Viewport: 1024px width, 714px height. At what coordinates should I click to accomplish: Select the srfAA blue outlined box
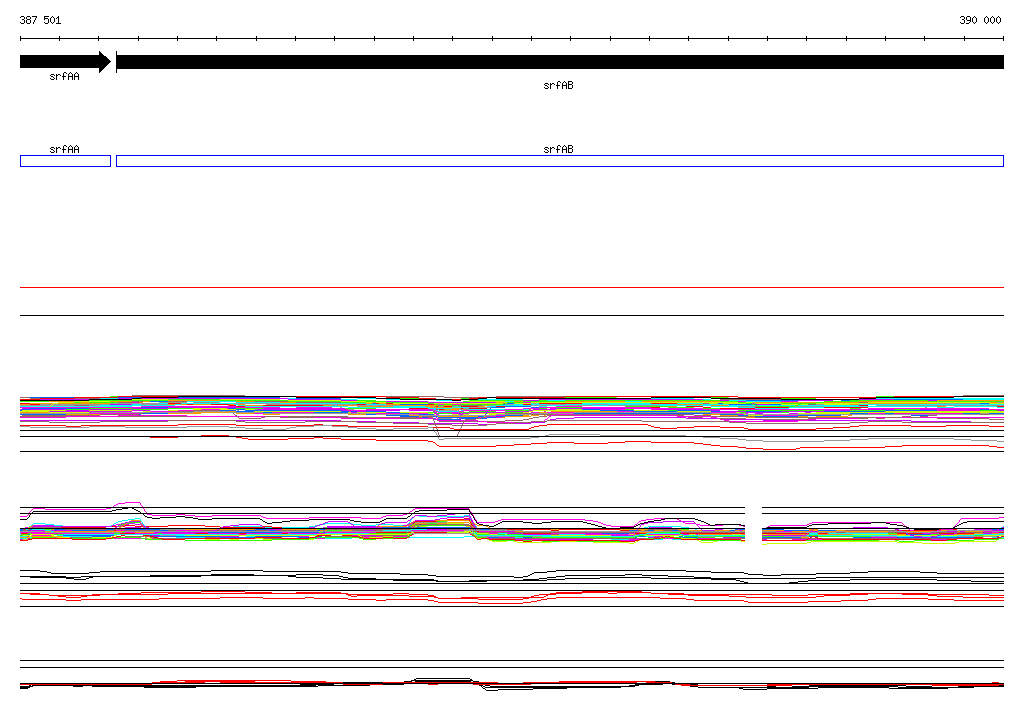point(65,161)
